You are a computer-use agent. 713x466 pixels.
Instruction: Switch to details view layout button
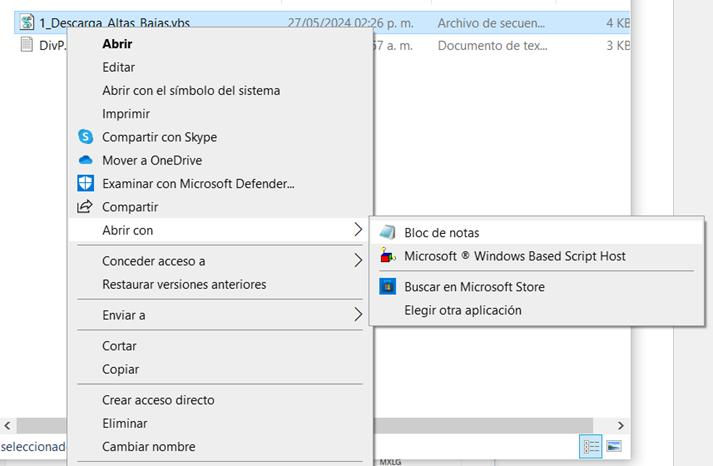click(589, 445)
